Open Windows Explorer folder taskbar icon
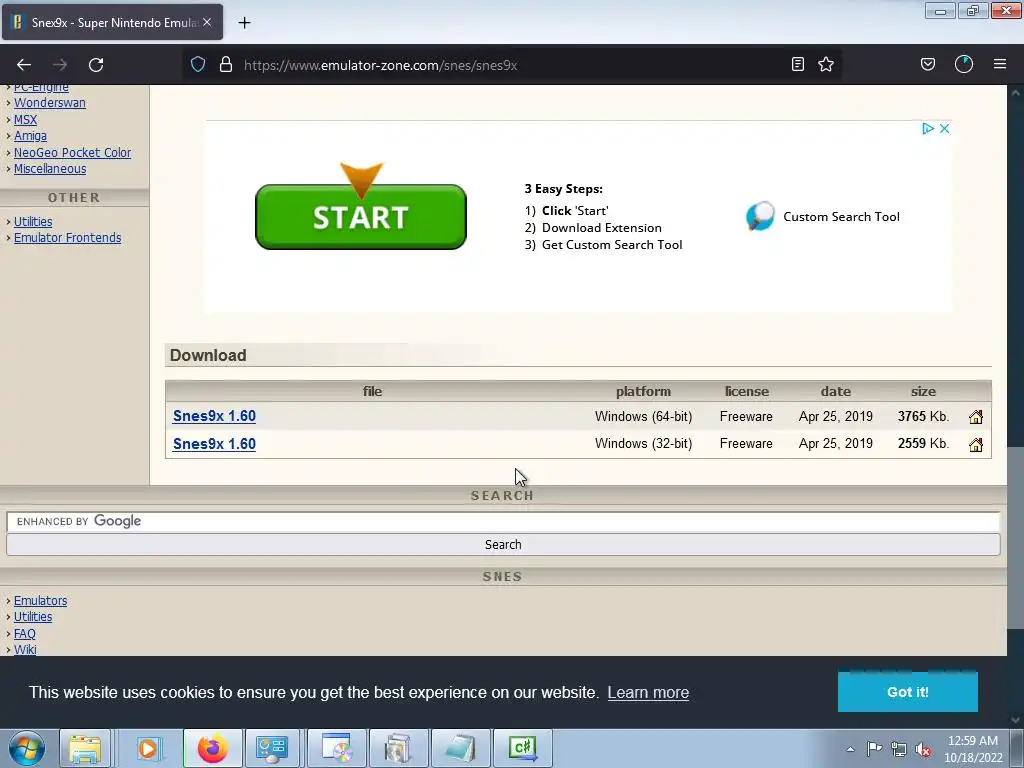Viewport: 1024px width, 768px height. tap(85, 748)
